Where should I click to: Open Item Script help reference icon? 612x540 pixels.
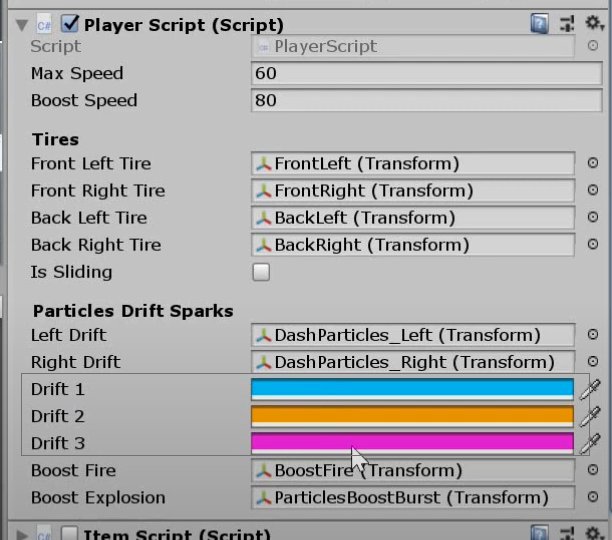pyautogui.click(x=539, y=533)
